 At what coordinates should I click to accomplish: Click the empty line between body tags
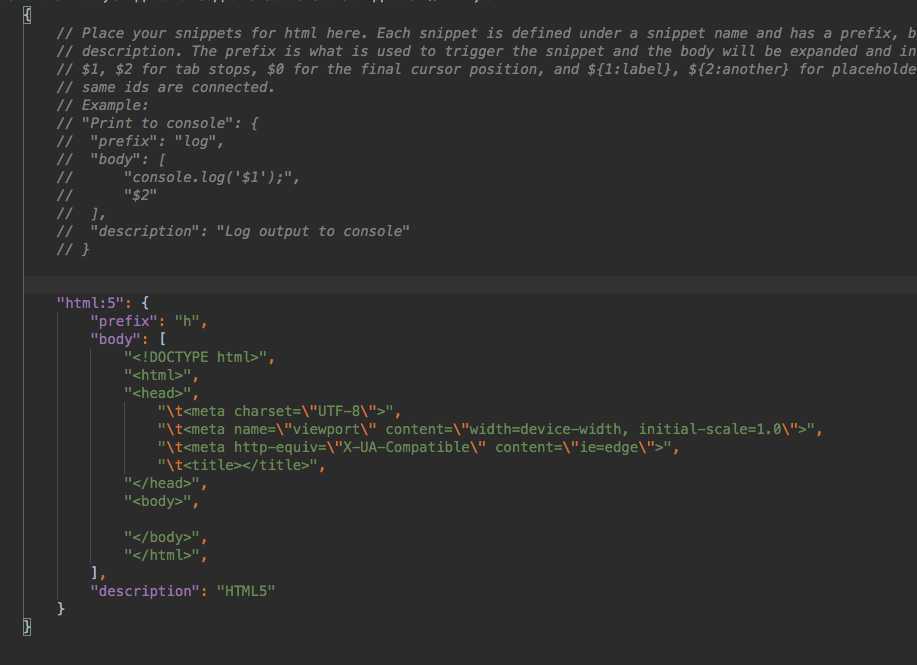pos(470,519)
